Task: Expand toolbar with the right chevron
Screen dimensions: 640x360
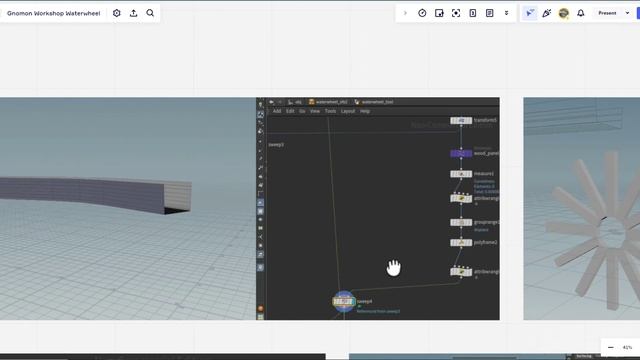Action: pyautogui.click(x=405, y=13)
